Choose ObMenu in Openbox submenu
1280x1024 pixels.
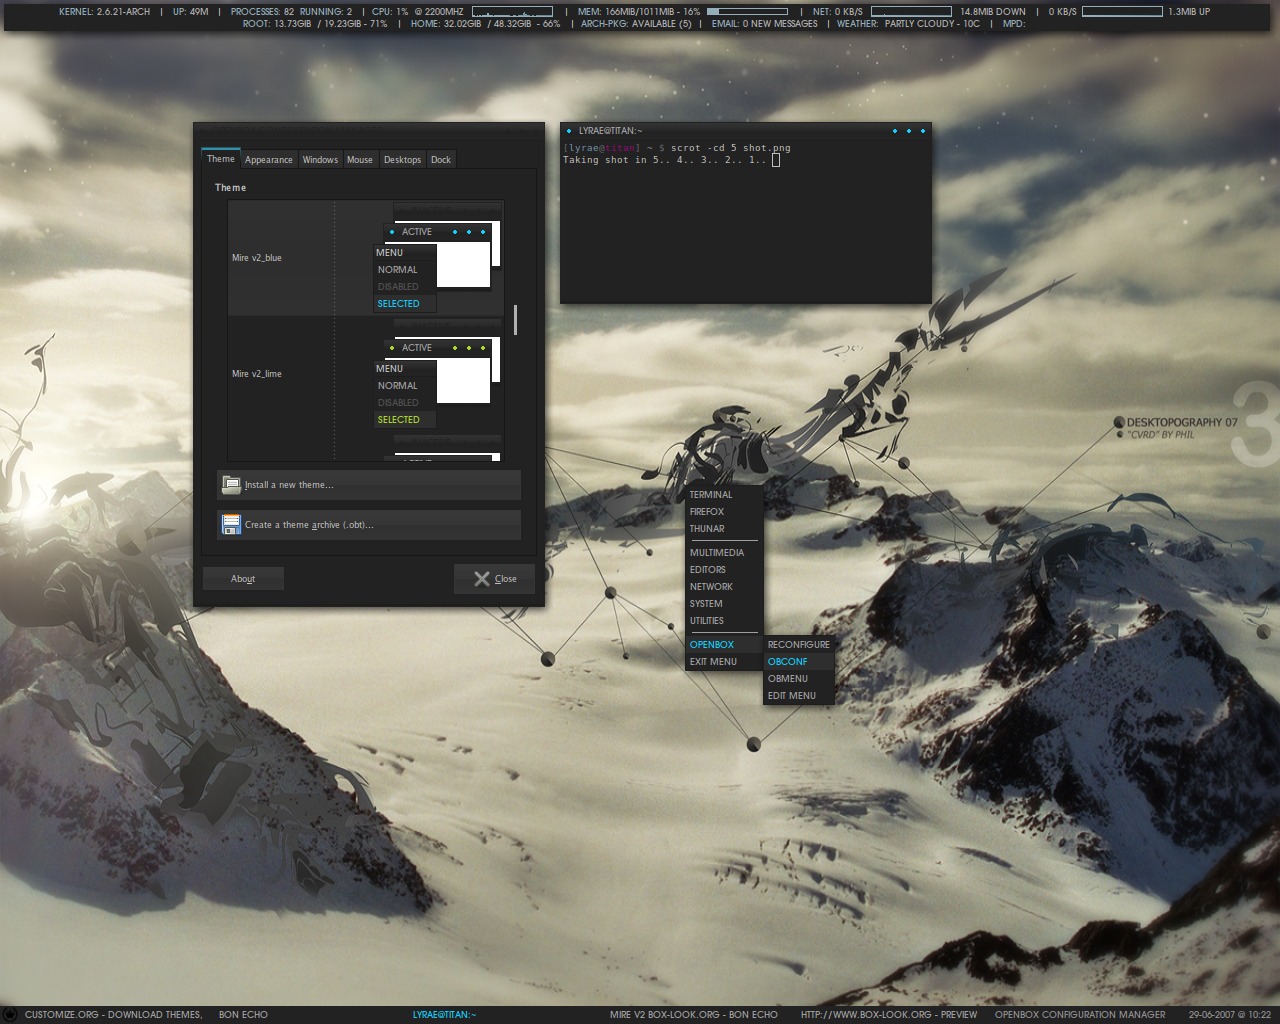798,678
